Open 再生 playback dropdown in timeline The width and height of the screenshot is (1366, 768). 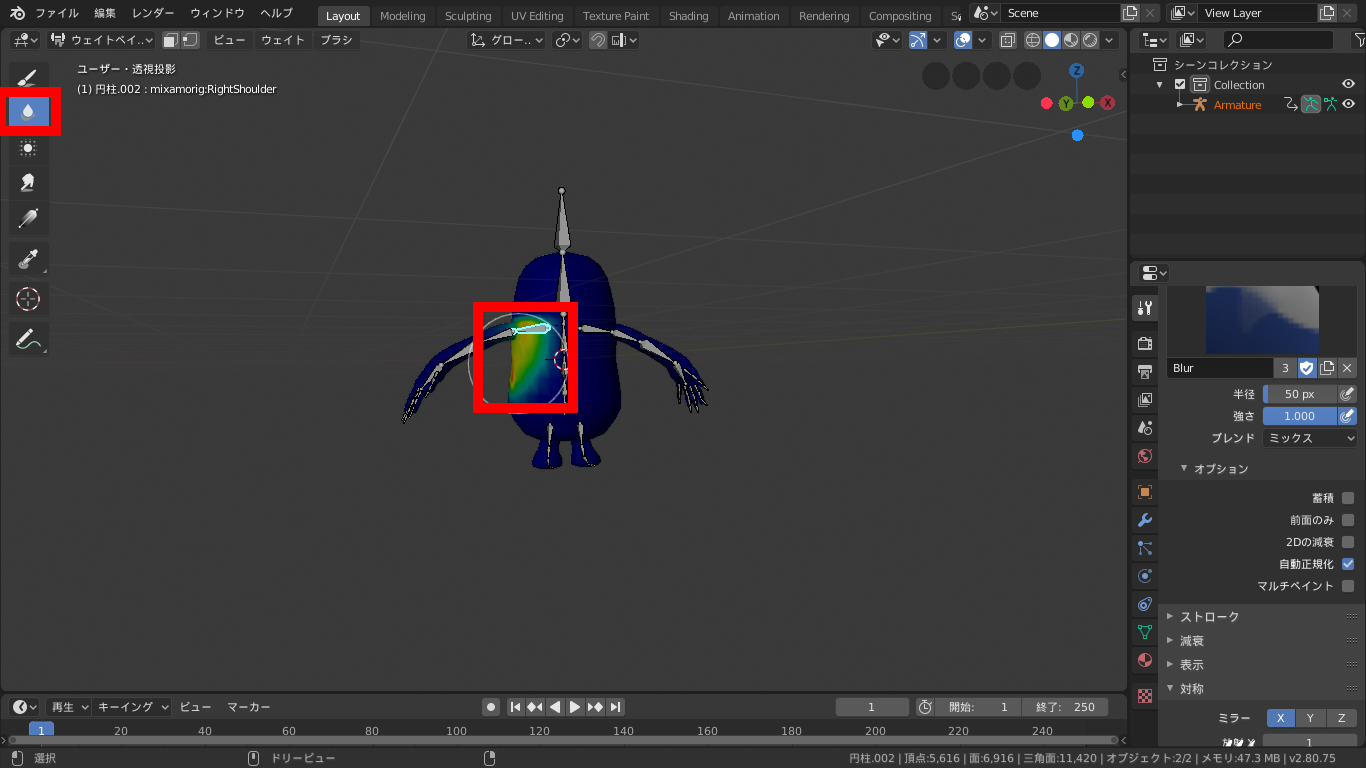pos(69,707)
